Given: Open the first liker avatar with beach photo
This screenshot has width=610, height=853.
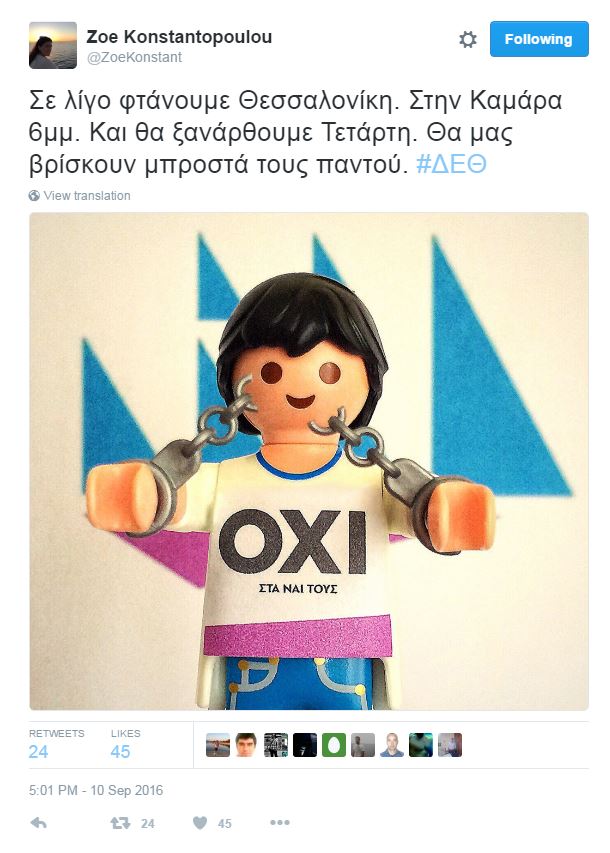Looking at the screenshot, I should coord(218,745).
